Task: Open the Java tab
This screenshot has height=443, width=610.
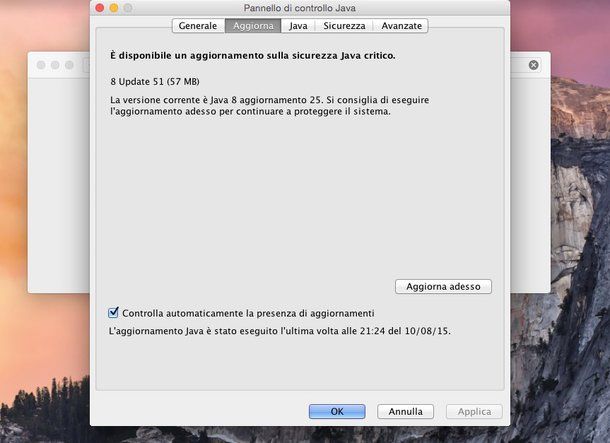Action: (298, 26)
